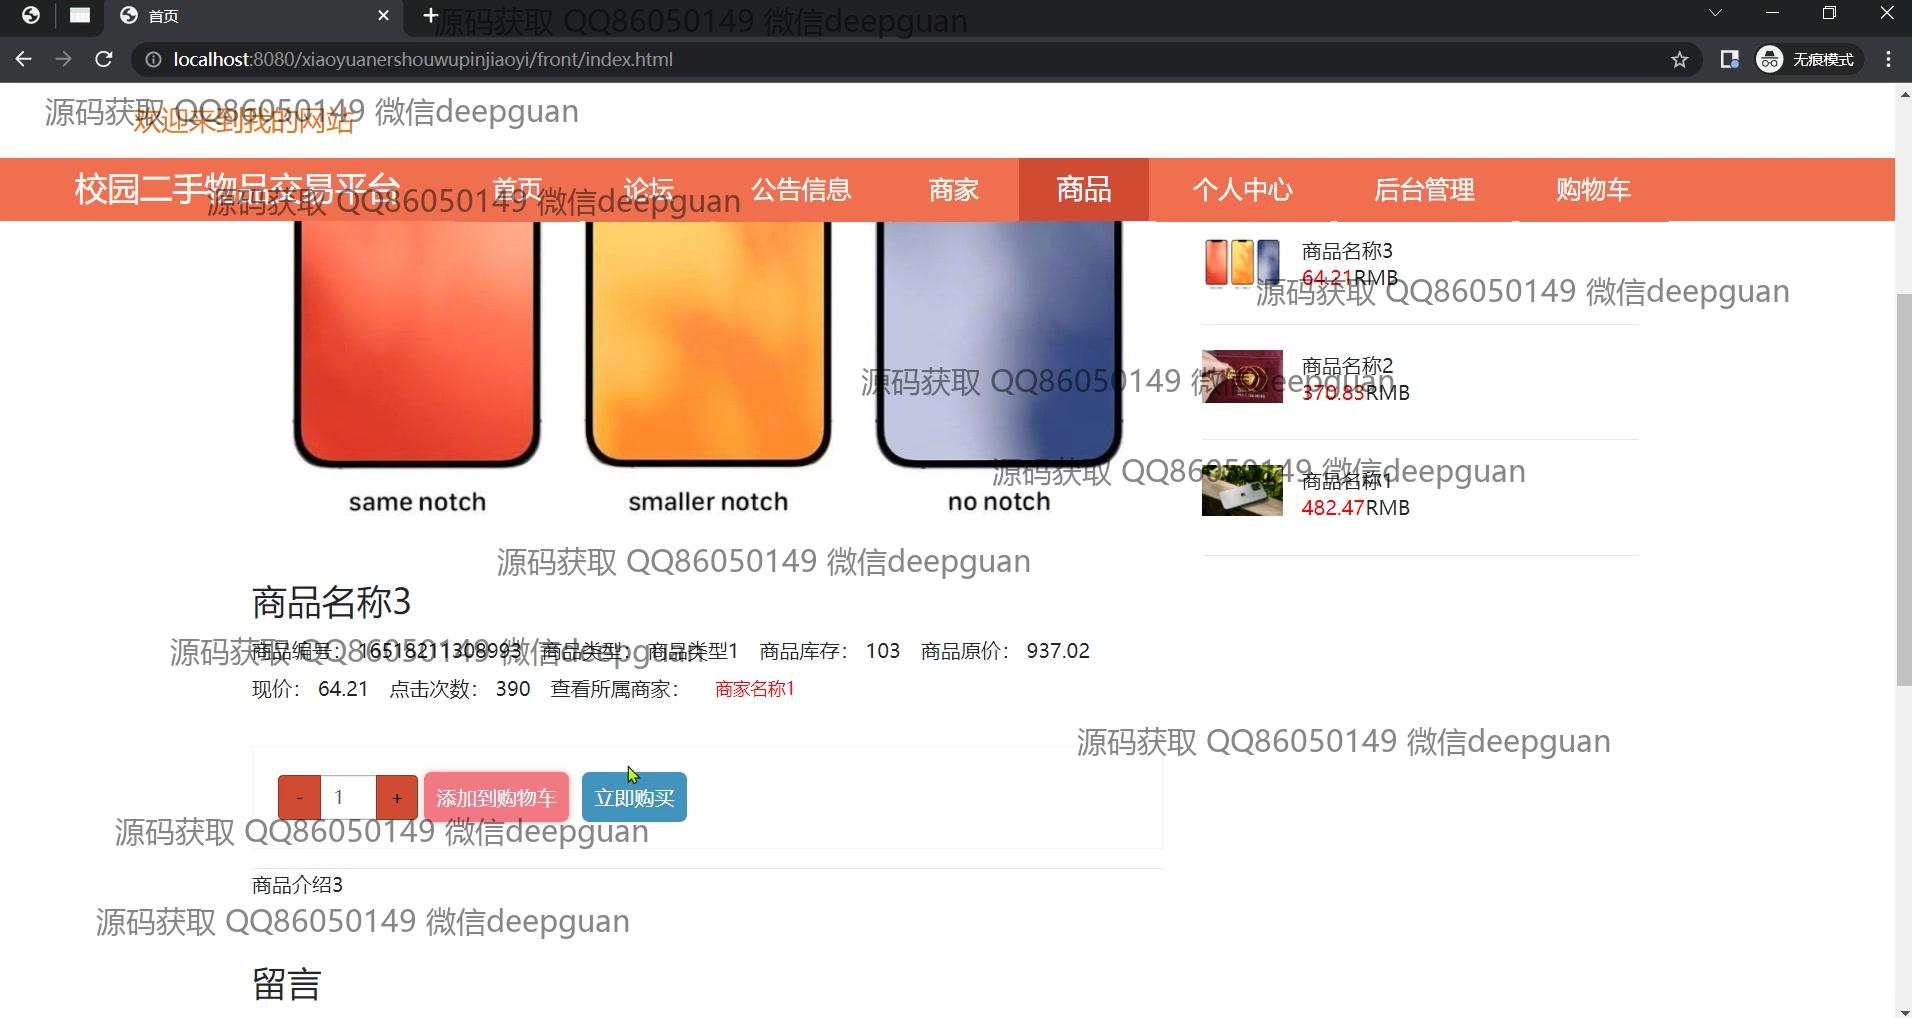Close the 首页 browser tab
The width and height of the screenshot is (1912, 1018).
(383, 16)
